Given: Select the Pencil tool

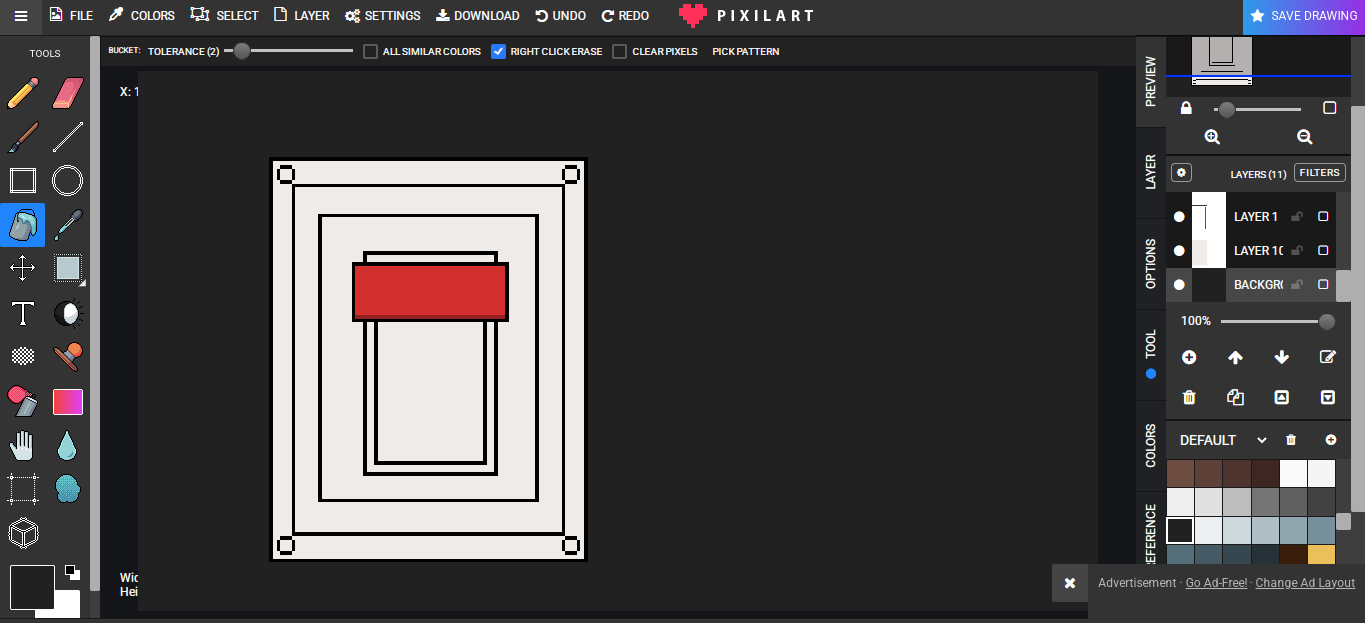Looking at the screenshot, I should pyautogui.click(x=23, y=94).
